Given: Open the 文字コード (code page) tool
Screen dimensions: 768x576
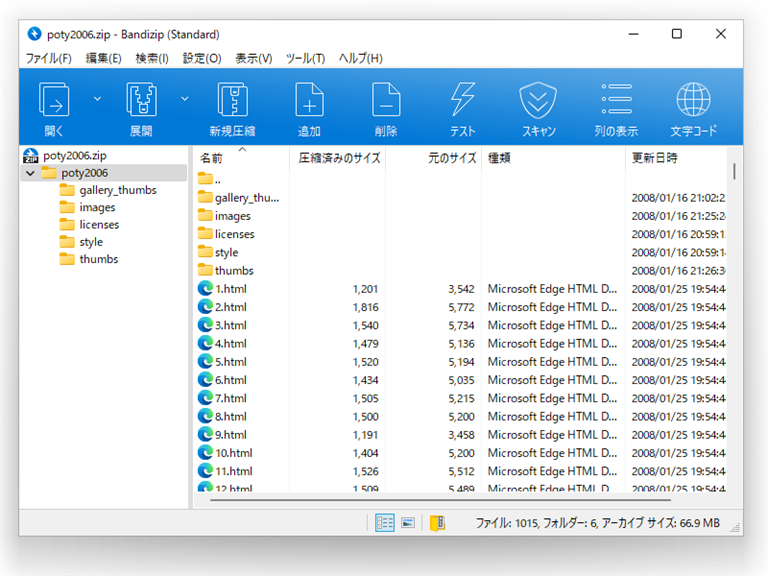Looking at the screenshot, I should click(693, 99).
